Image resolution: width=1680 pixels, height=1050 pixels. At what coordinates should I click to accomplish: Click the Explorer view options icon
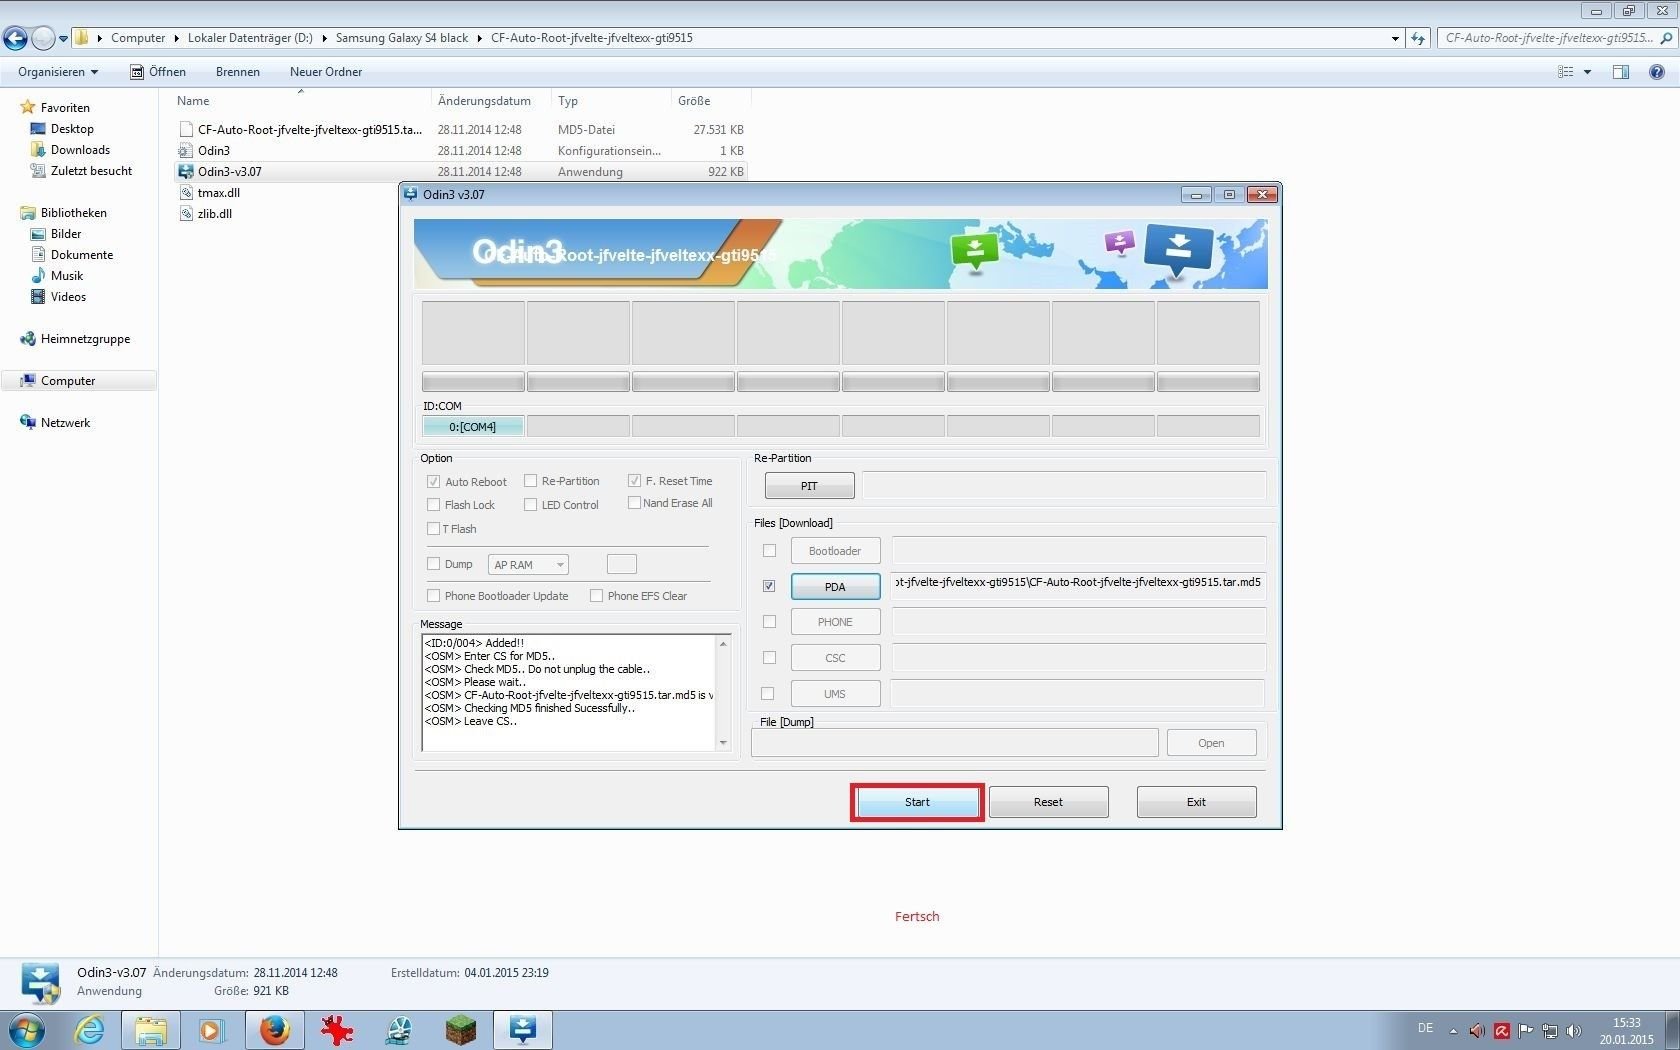(1566, 72)
